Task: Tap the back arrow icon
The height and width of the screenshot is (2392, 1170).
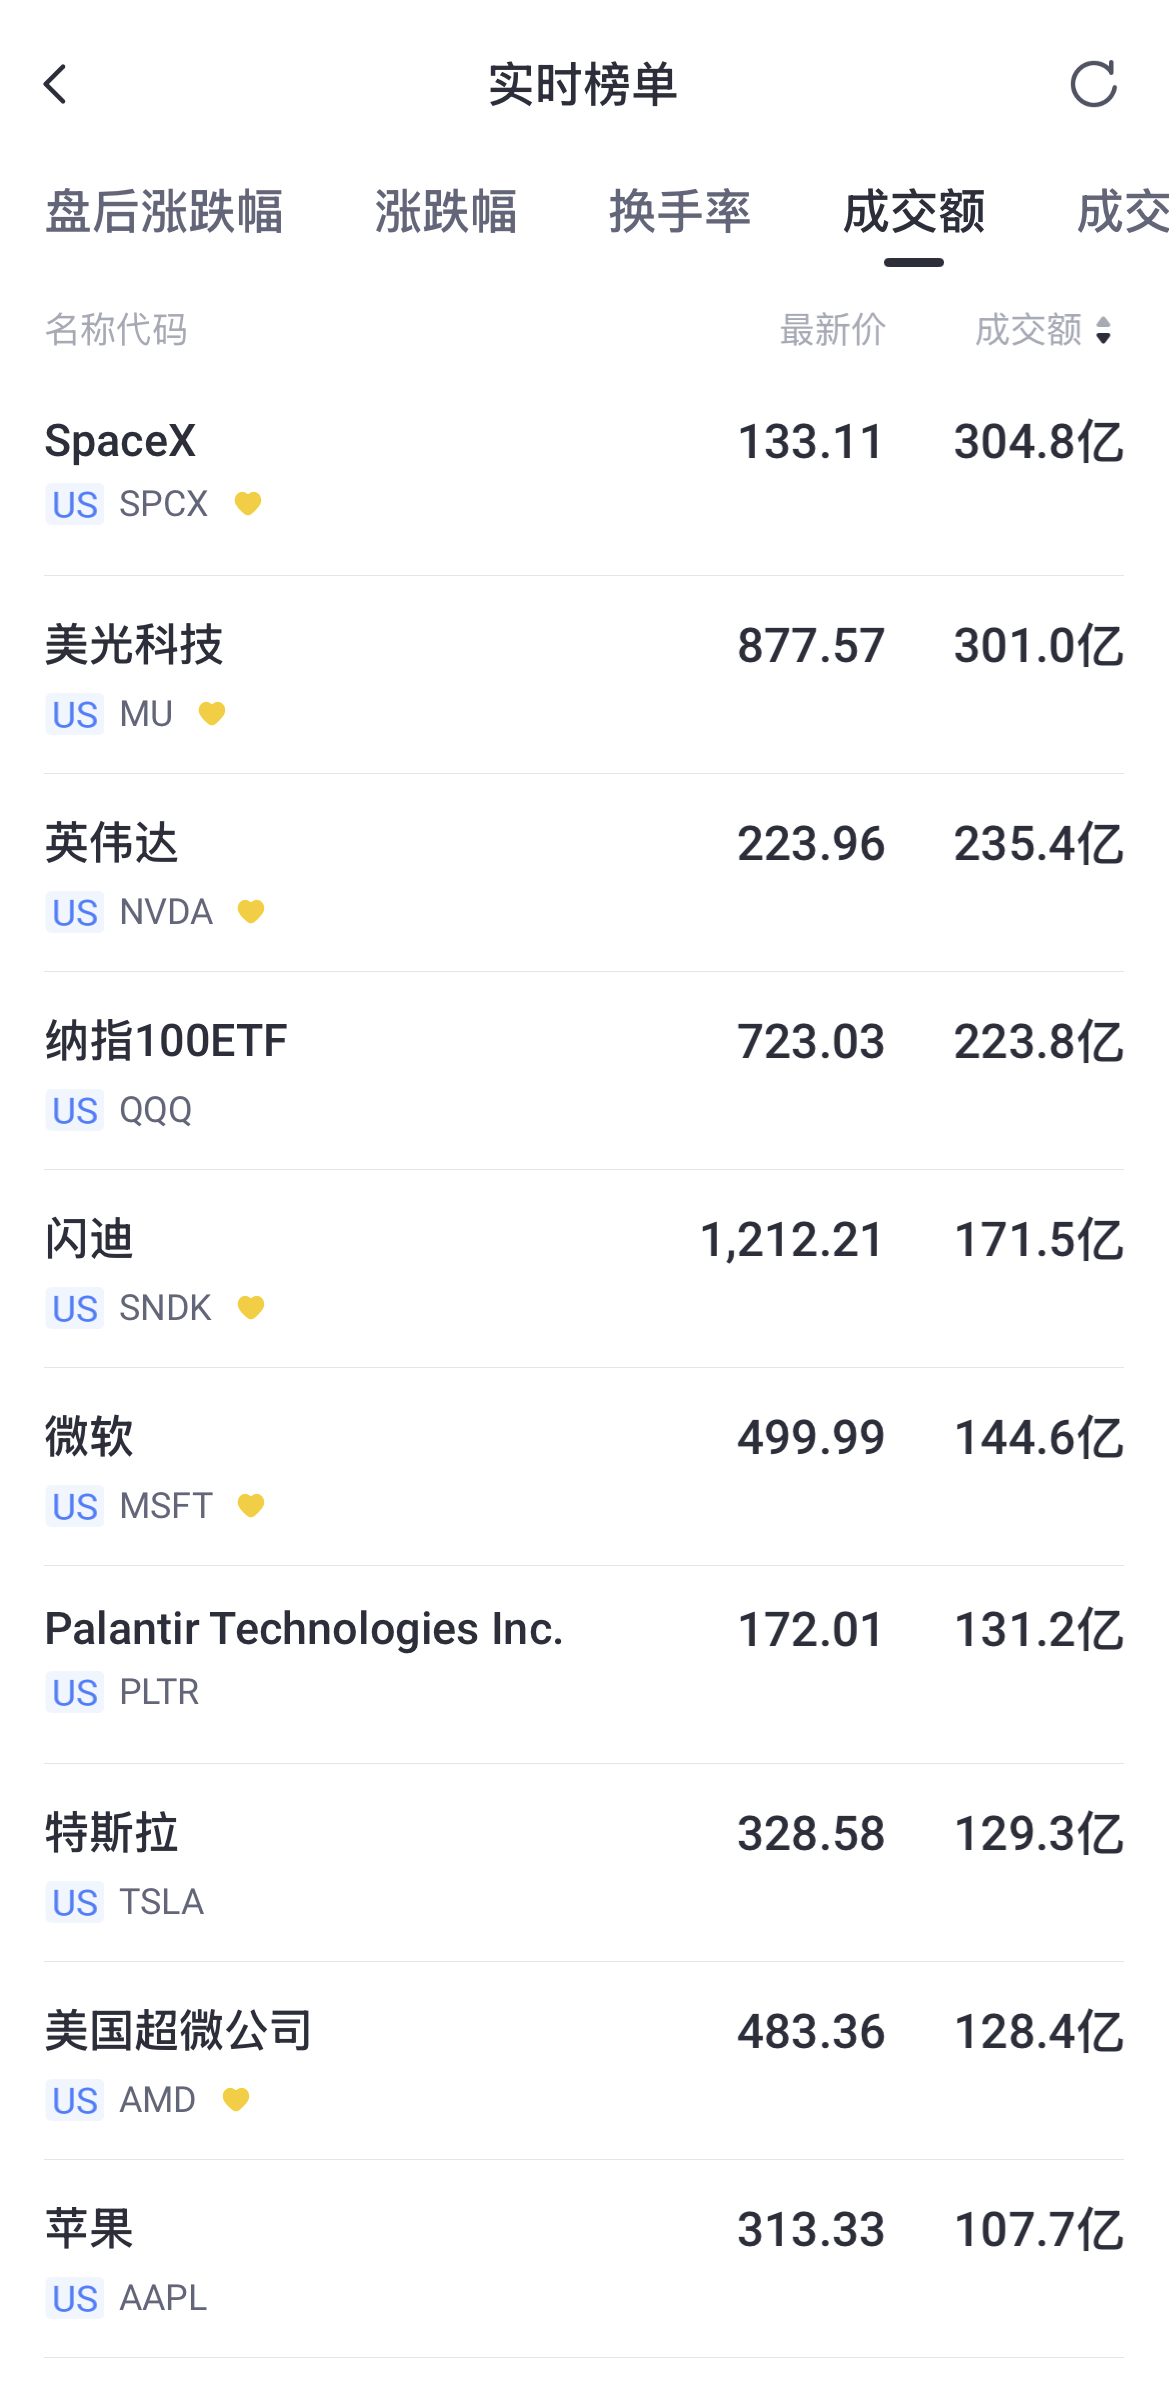Action: [56, 85]
